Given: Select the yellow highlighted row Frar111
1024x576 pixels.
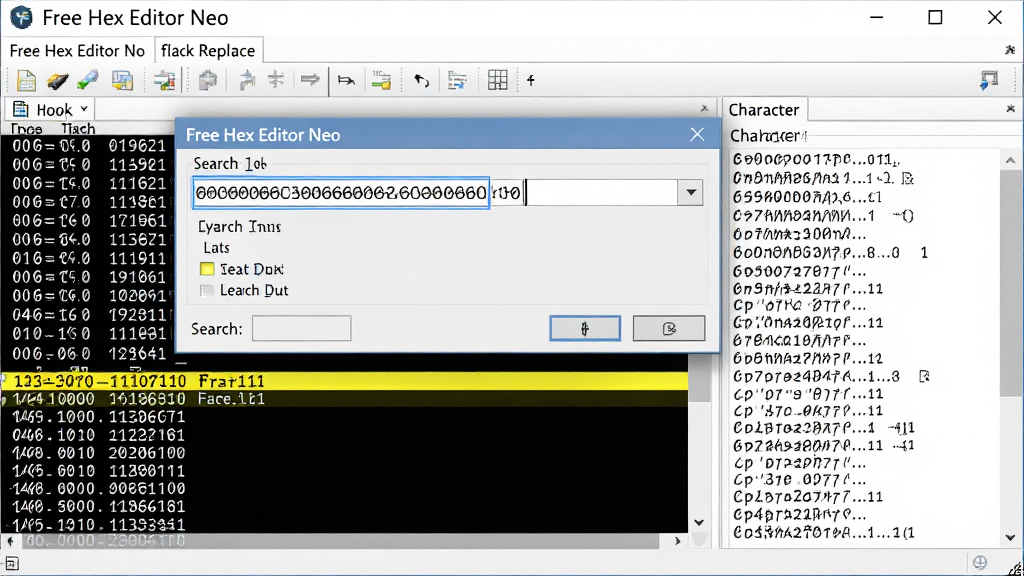Looking at the screenshot, I should (x=344, y=381).
